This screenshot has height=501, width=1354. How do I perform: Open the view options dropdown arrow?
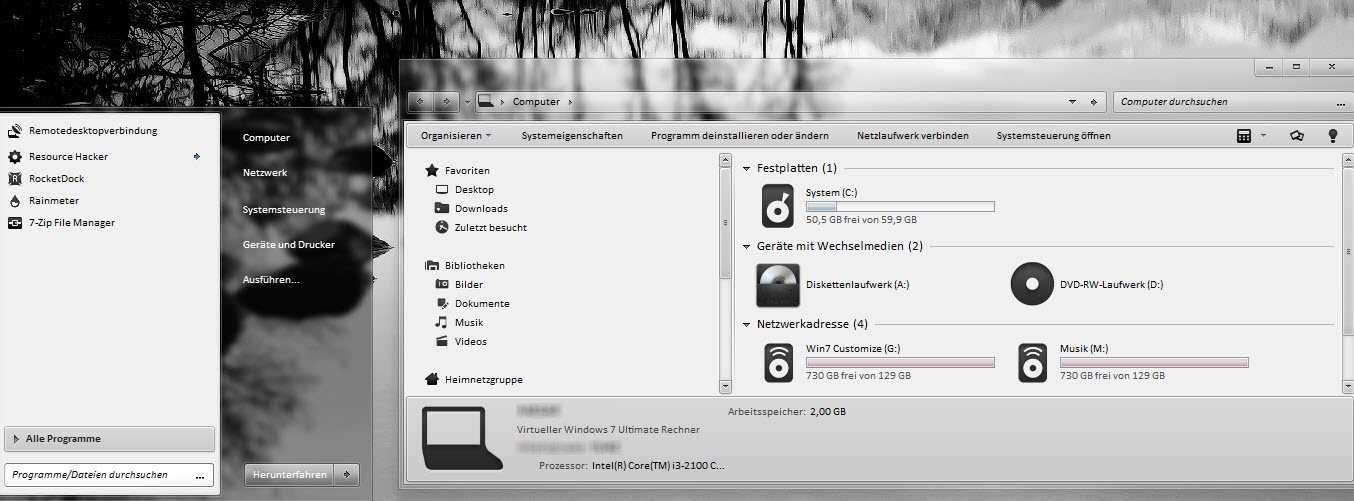pyautogui.click(x=1263, y=136)
